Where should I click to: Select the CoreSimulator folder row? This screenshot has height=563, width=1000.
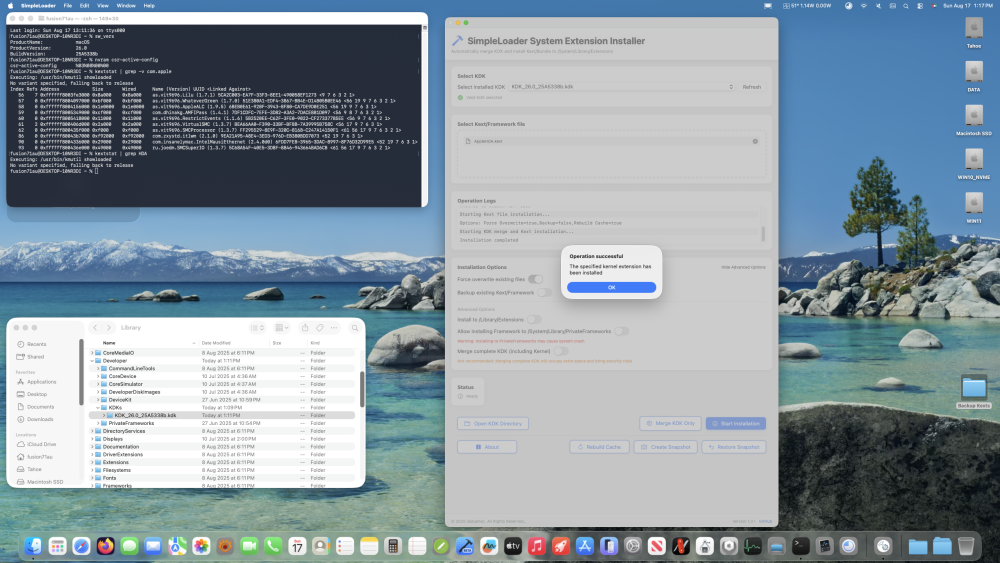tap(222, 384)
